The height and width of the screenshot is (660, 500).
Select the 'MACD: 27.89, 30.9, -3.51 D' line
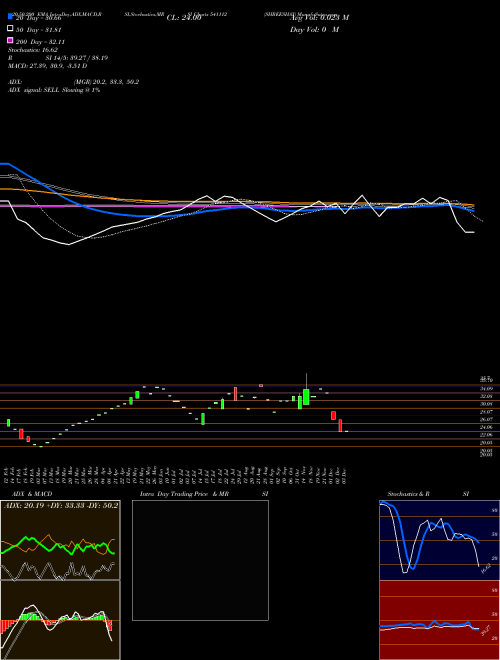48,66
